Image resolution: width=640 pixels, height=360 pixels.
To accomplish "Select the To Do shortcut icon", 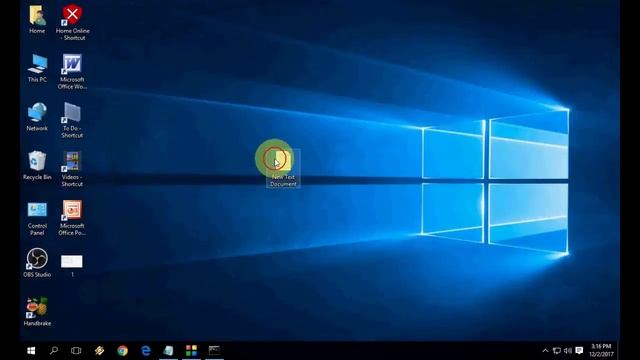I will (x=72, y=113).
